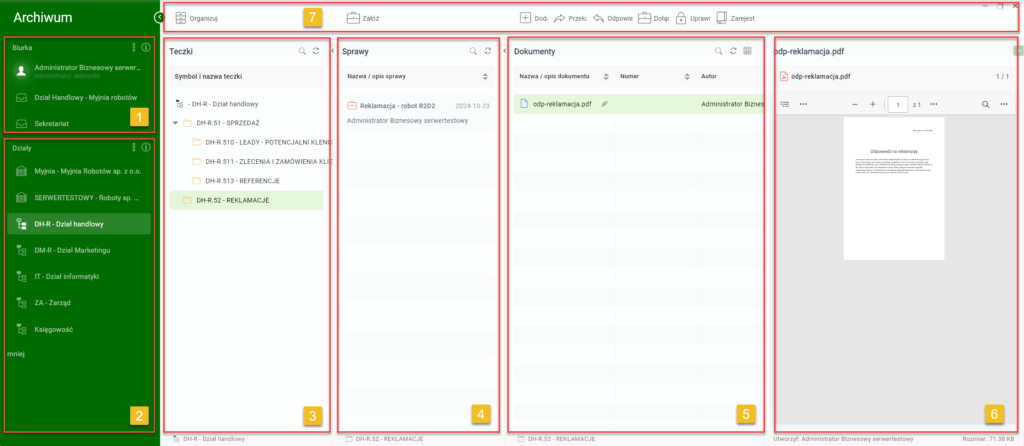The image size is (1024, 446).
Task: Select odp-reklamacja.pdf row in Dokumenty list
Action: pos(638,103)
